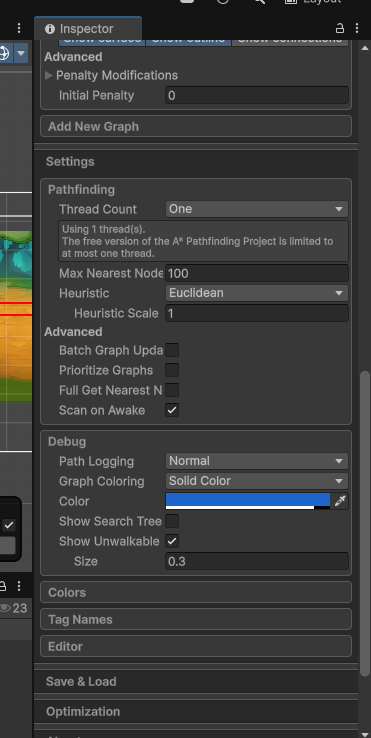Click the blue Color swatch field
The height and width of the screenshot is (738, 371).
(x=248, y=501)
